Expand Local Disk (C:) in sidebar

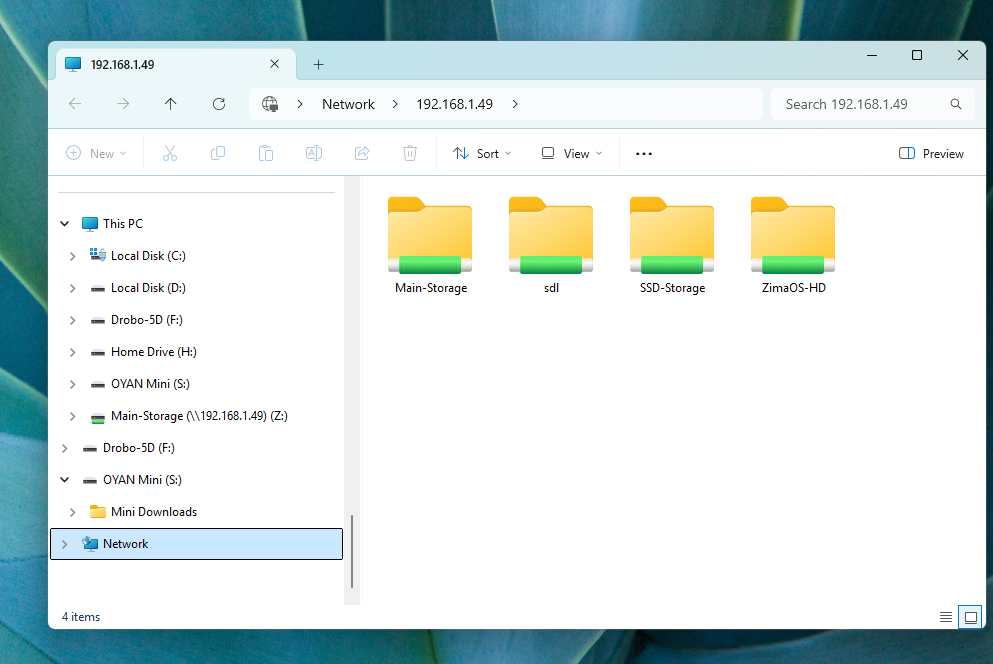(x=72, y=256)
